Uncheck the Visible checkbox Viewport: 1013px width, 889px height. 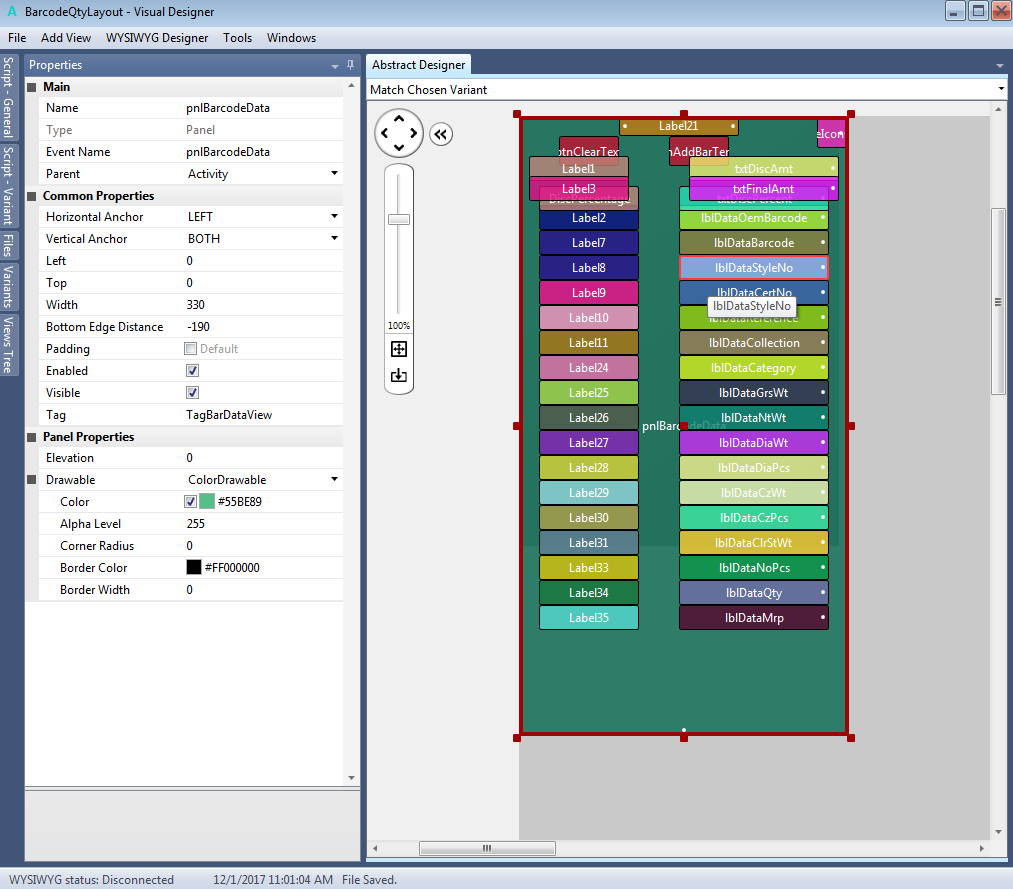(x=193, y=393)
